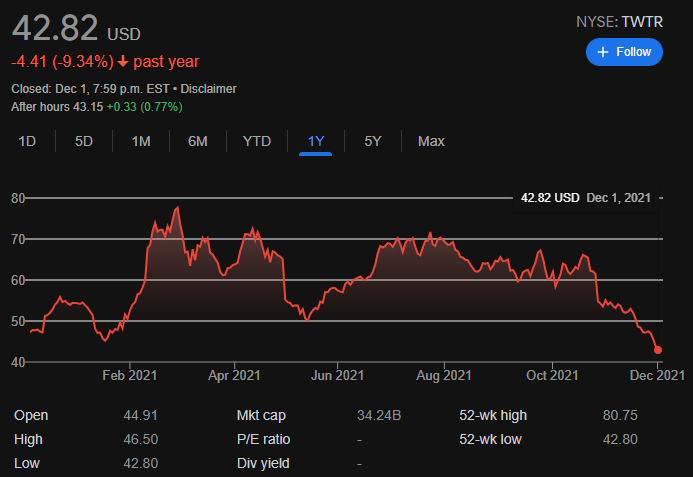693x477 pixels.
Task: Switch to the 6M chart range
Action: (198, 141)
